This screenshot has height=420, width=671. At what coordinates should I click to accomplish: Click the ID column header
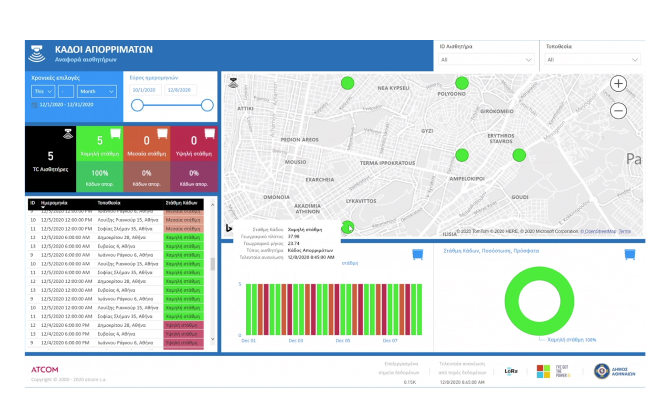pos(33,203)
